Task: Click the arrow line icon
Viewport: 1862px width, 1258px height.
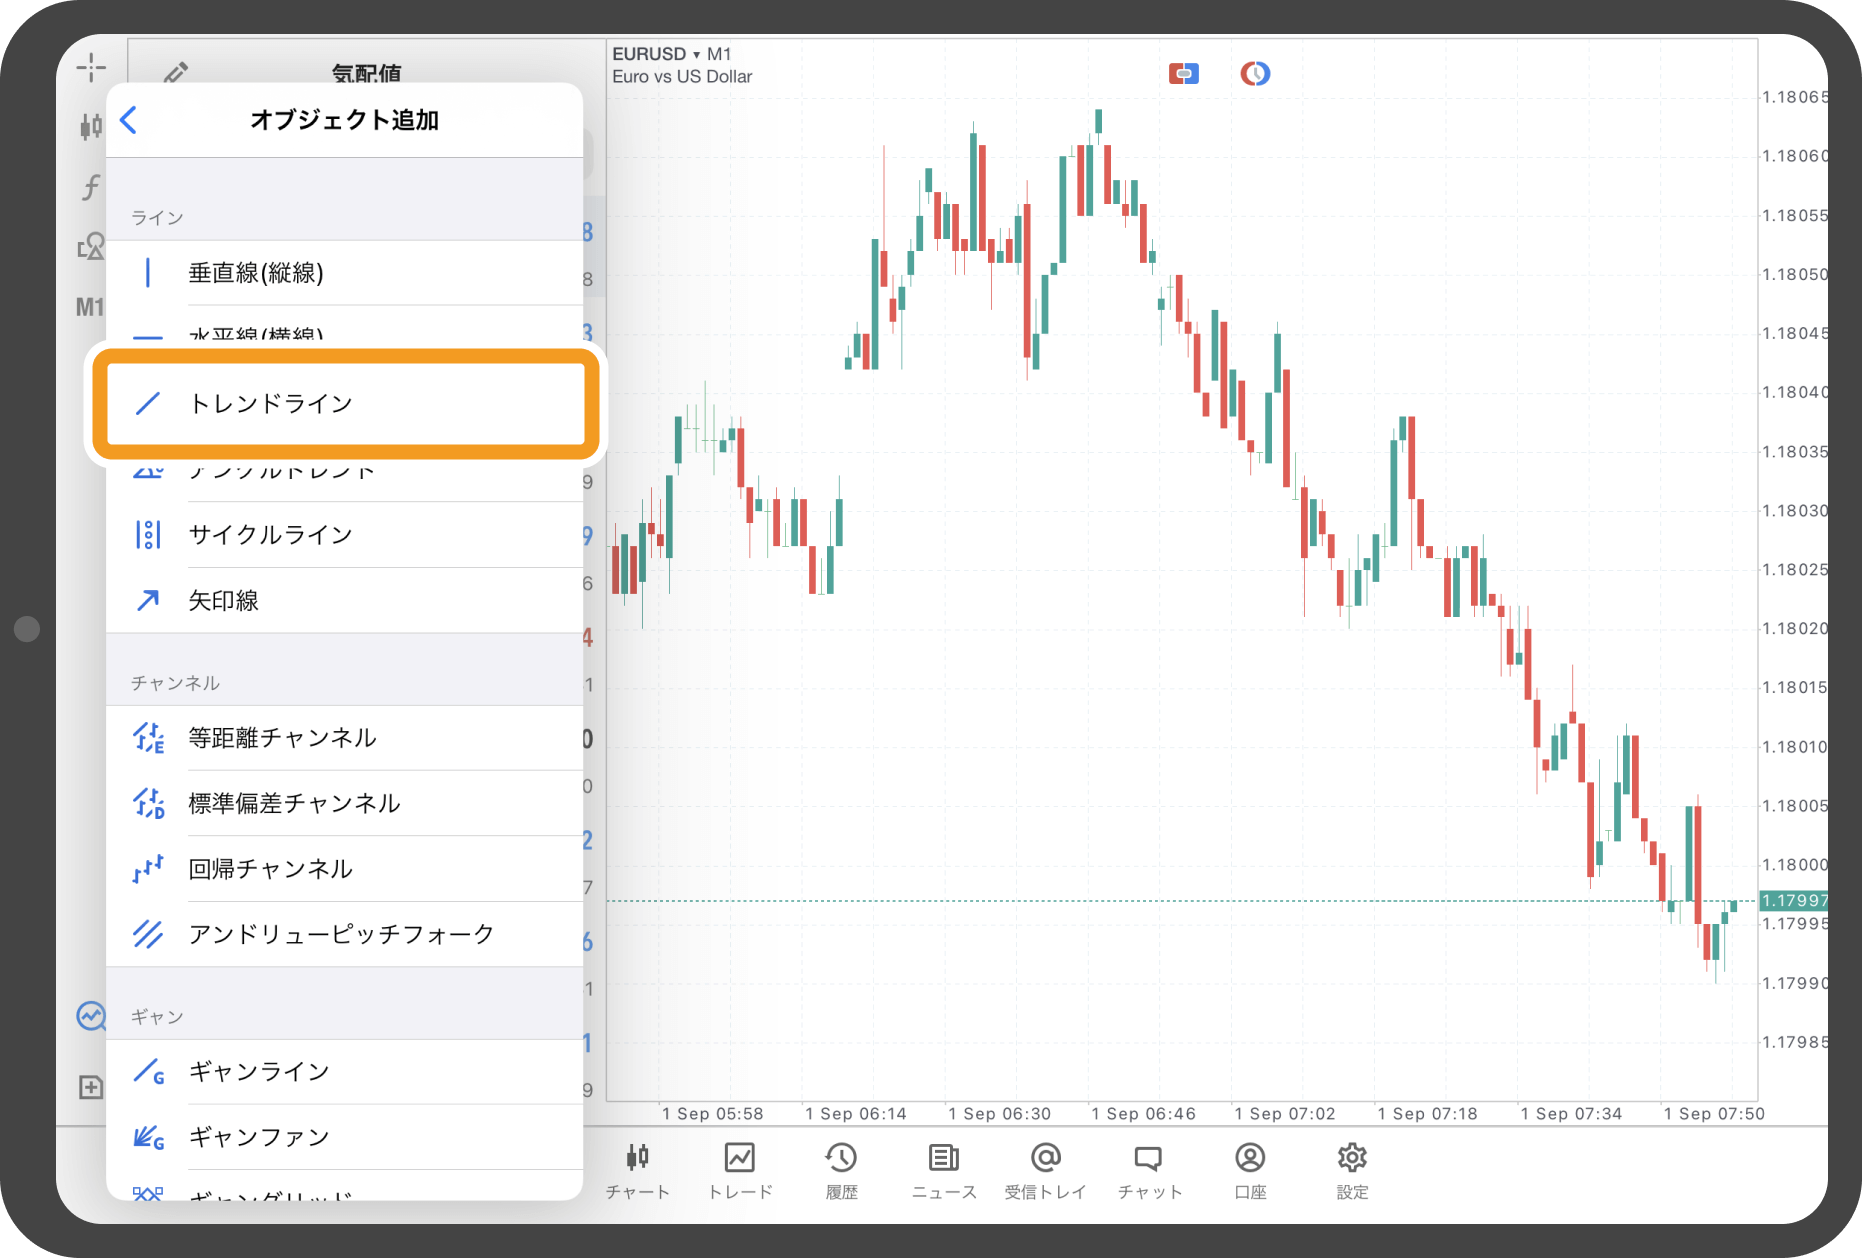Action: [148, 600]
